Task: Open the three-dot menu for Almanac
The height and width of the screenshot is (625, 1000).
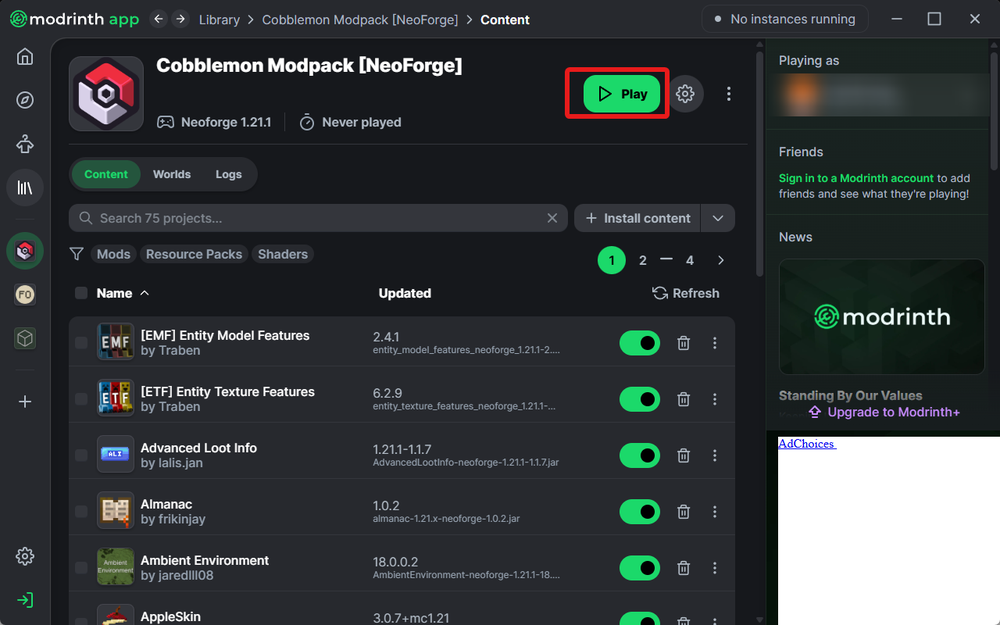Action: 715,511
